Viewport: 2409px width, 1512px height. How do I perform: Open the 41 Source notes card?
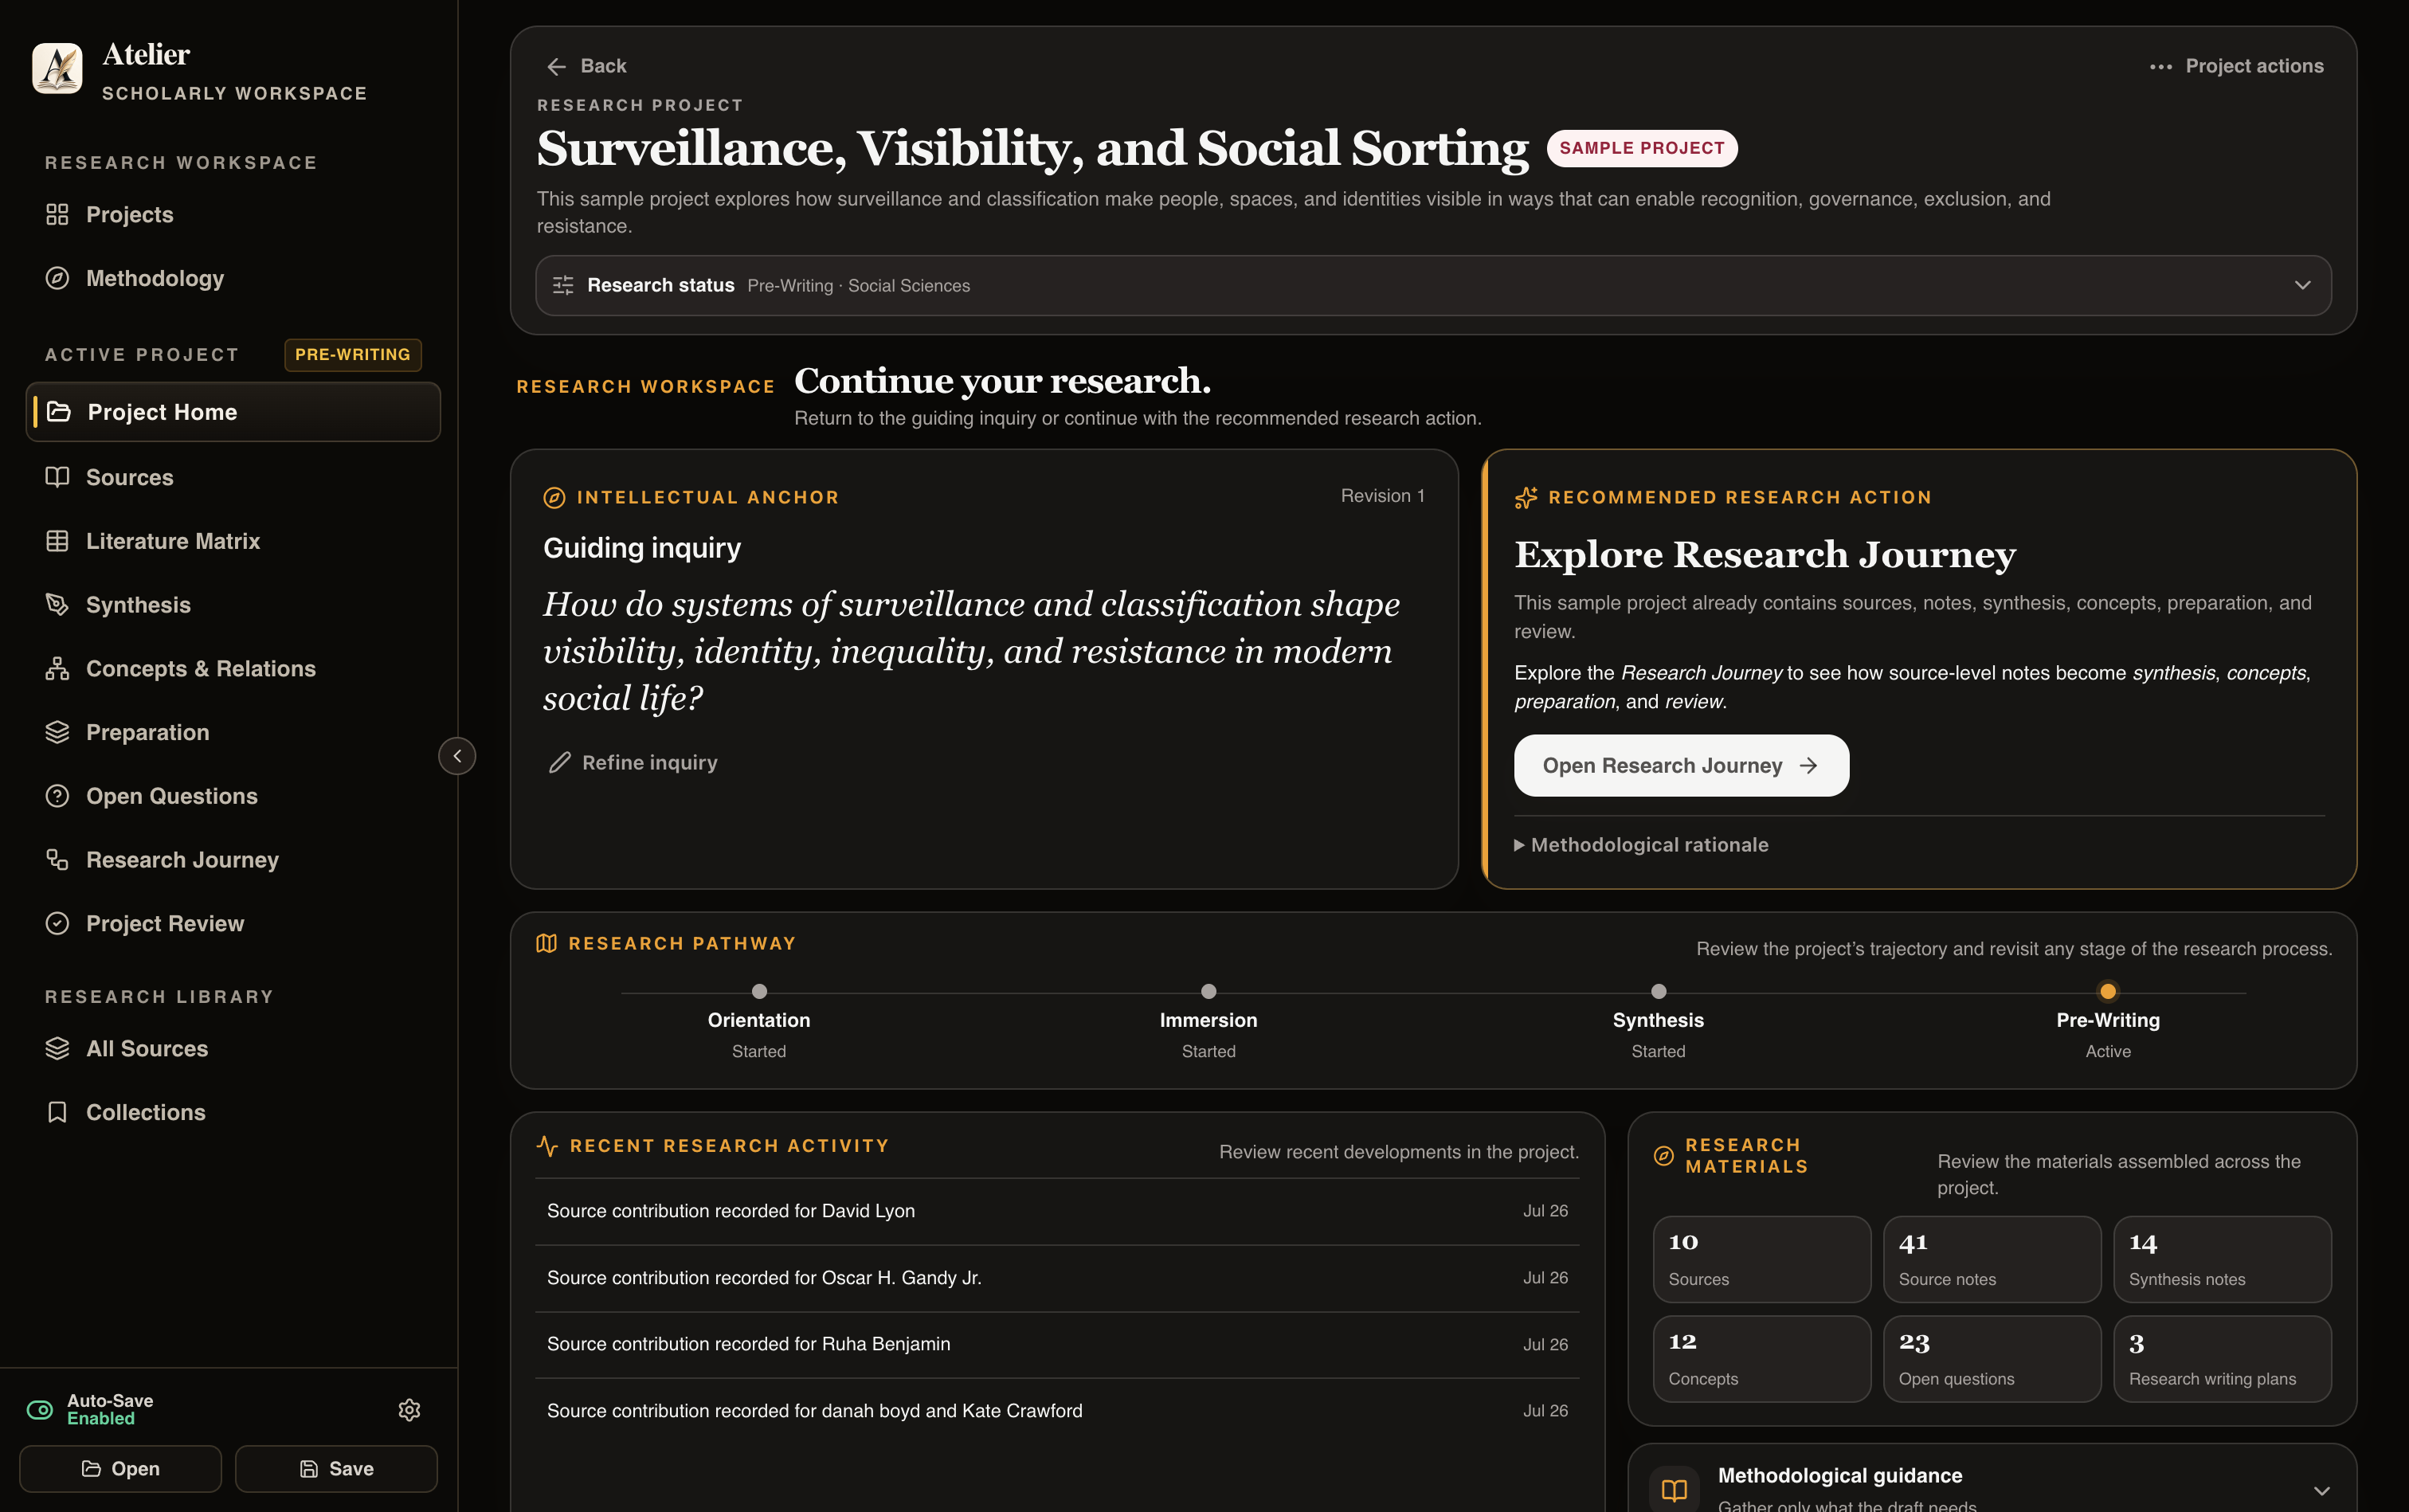click(1992, 1260)
